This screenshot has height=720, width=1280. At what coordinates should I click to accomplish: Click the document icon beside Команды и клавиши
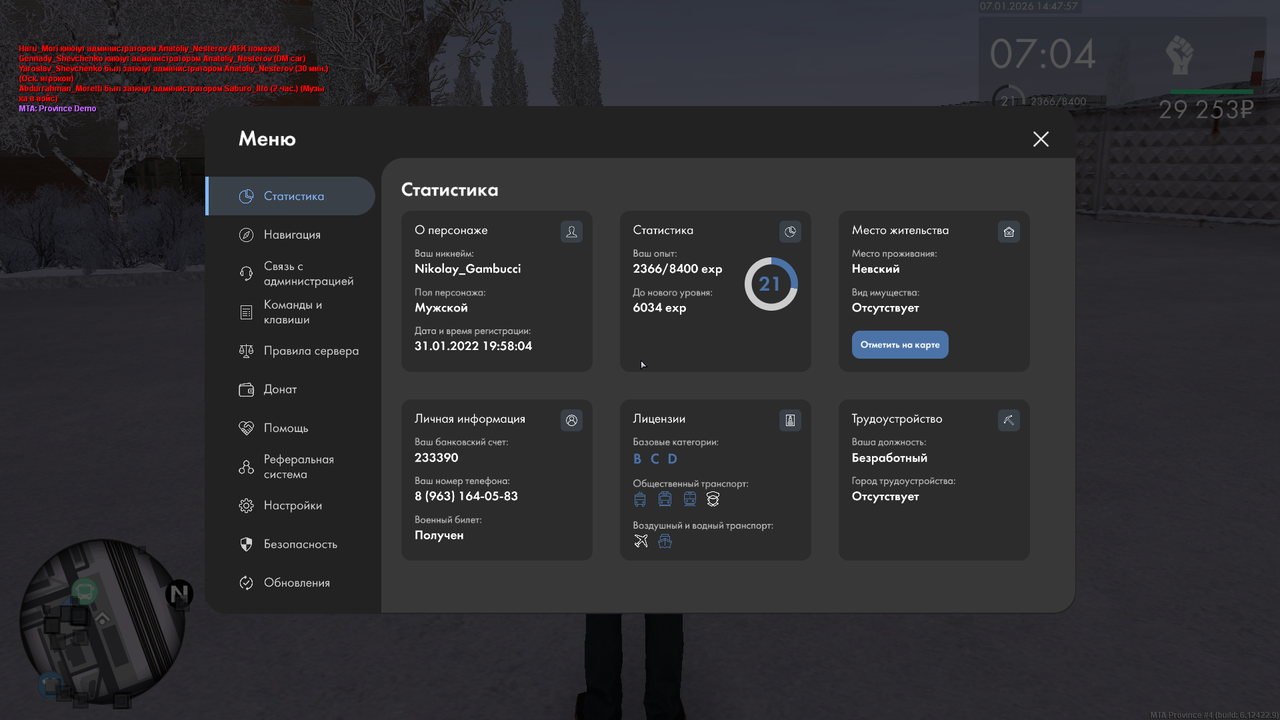(x=246, y=313)
